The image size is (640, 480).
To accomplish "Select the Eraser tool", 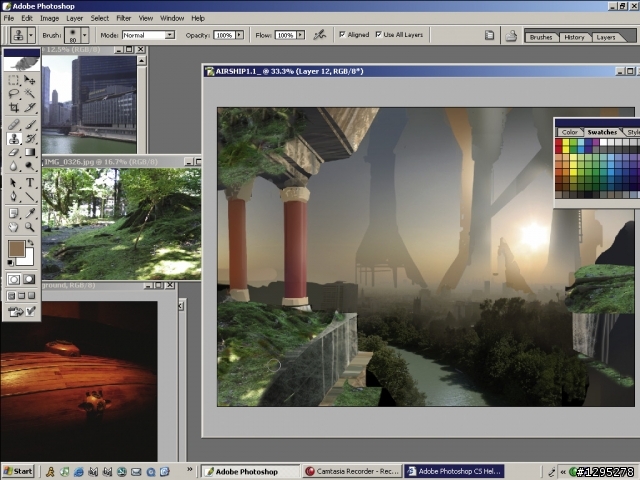I will pos(13,152).
